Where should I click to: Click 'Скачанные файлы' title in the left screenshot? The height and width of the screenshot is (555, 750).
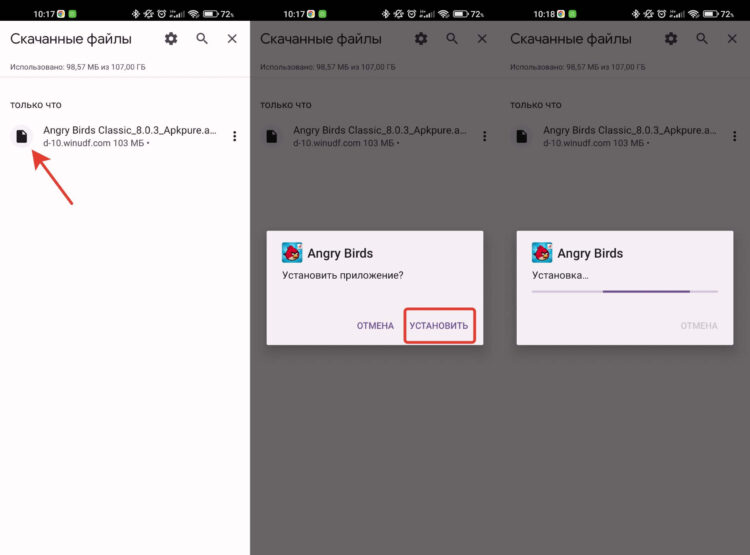[71, 38]
